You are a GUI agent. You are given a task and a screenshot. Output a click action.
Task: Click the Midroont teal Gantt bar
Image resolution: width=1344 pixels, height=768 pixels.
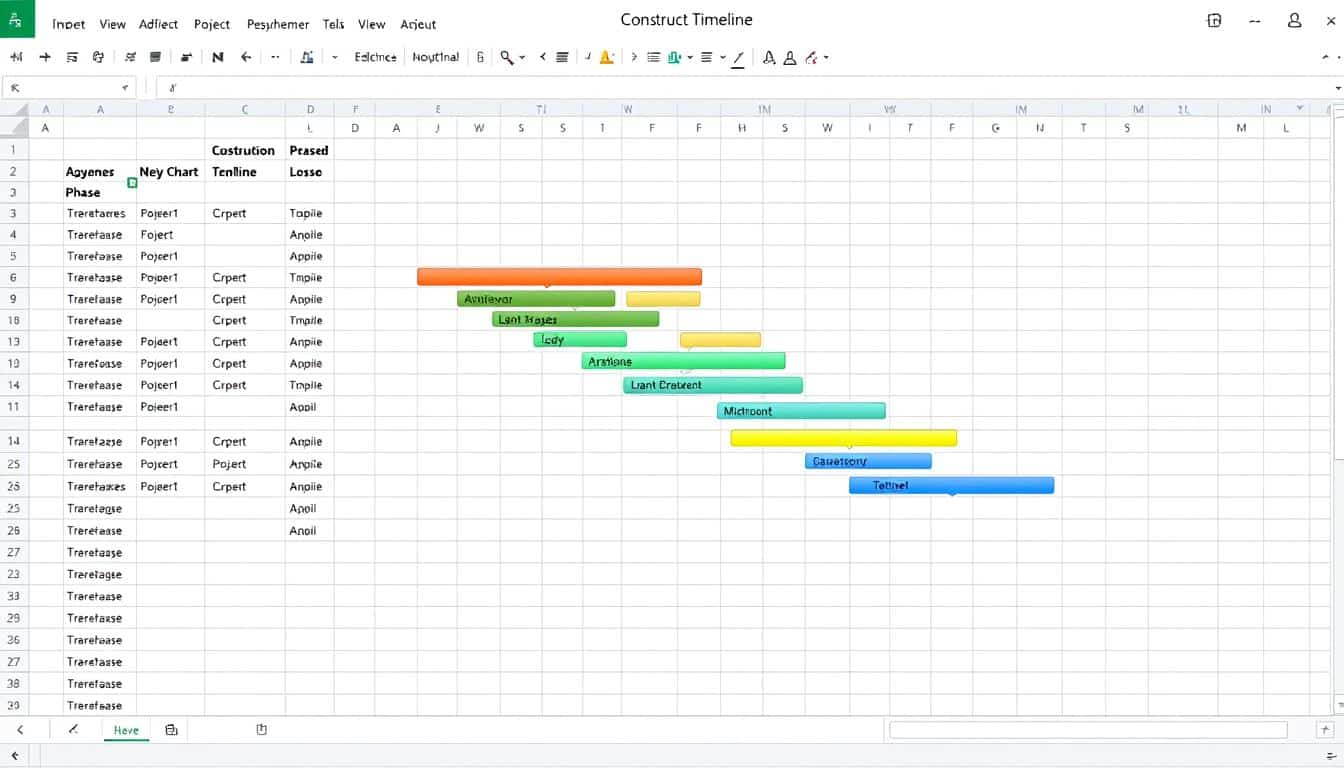pos(801,411)
